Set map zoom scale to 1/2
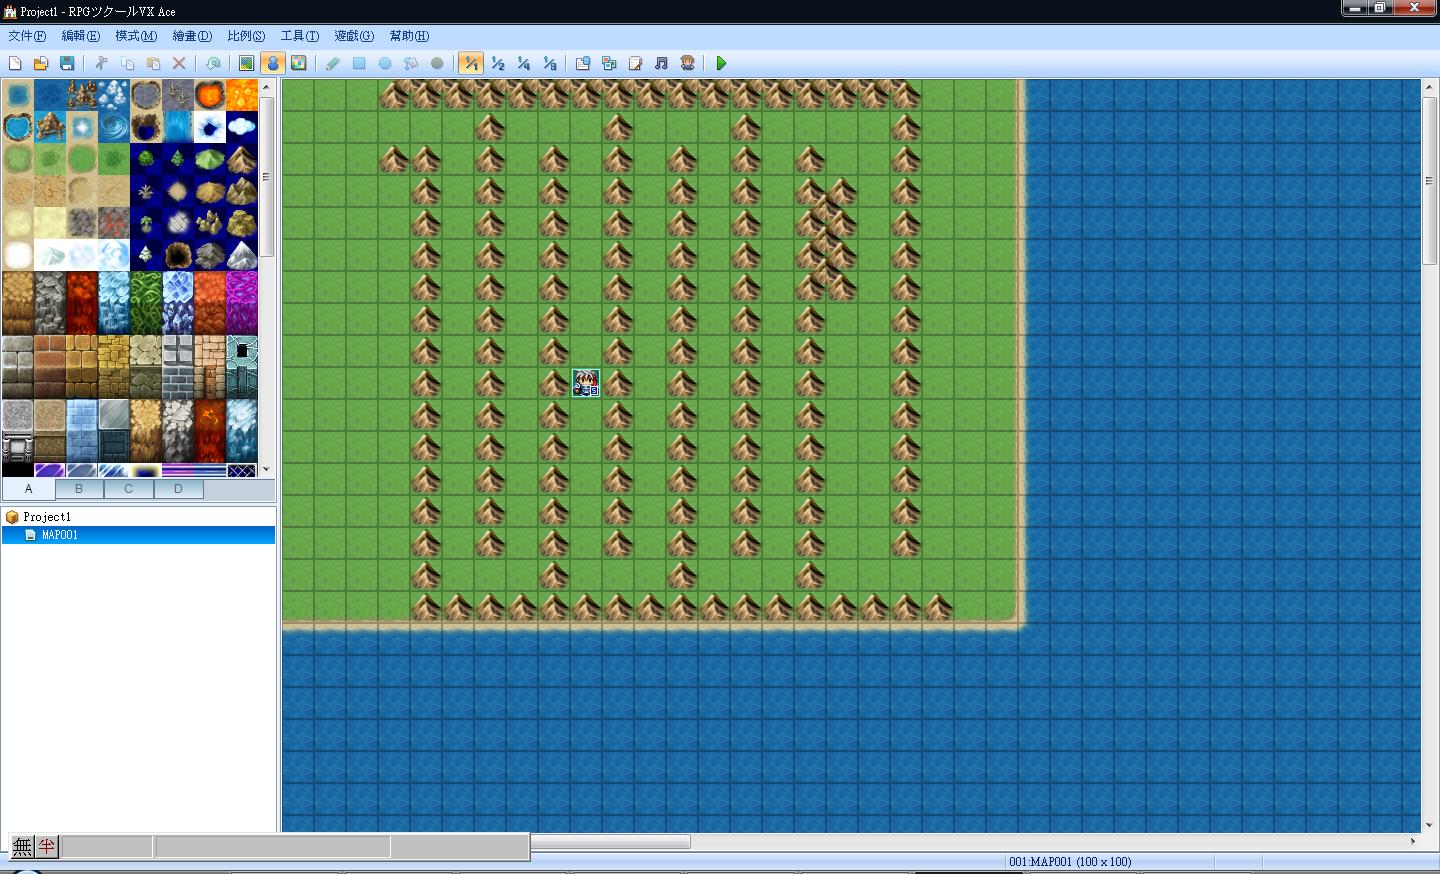 pyautogui.click(x=497, y=63)
